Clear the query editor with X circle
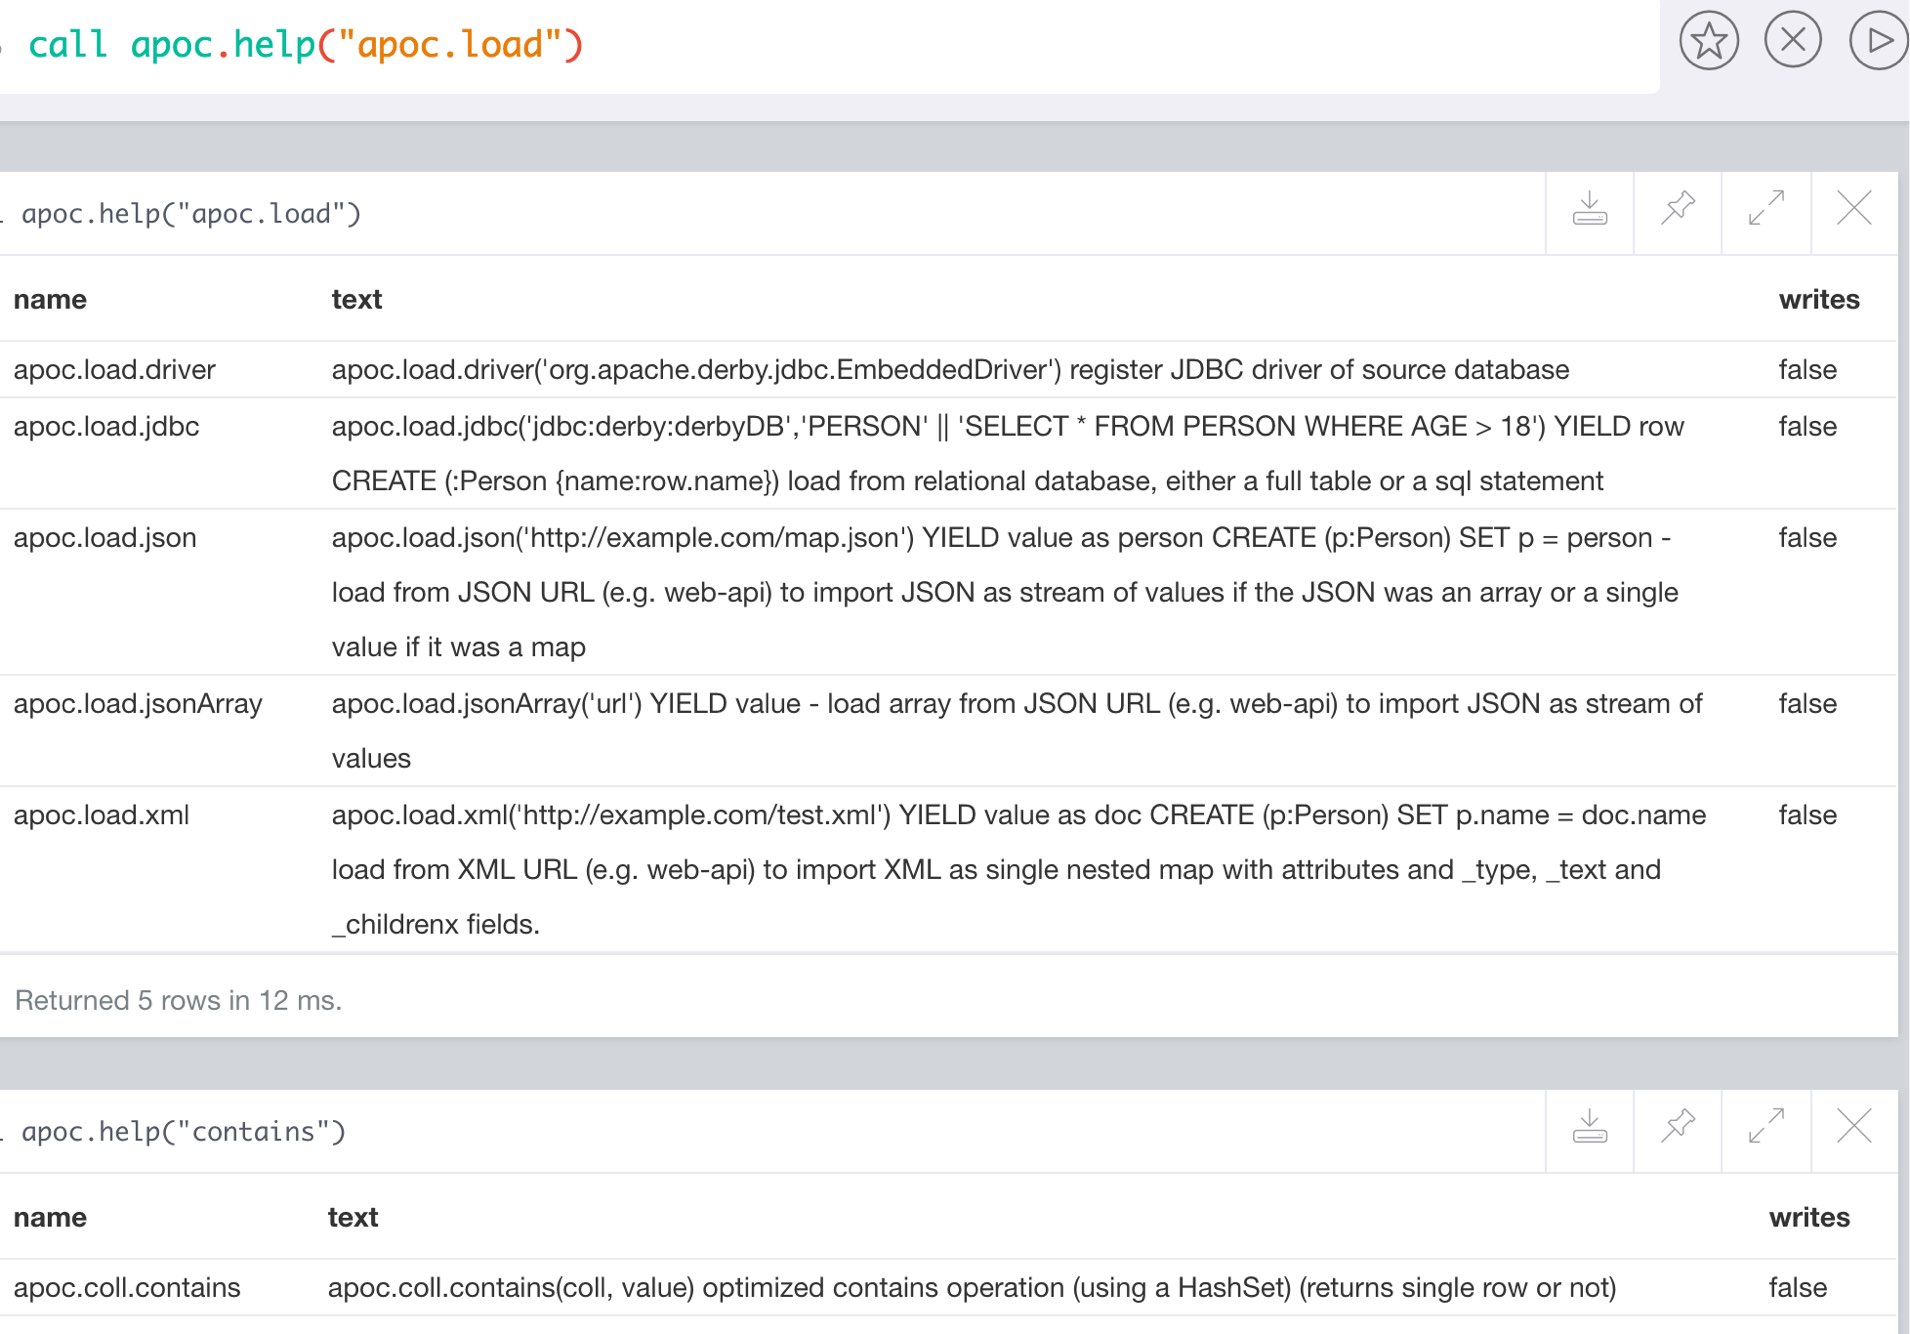The image size is (1910, 1334). (x=1793, y=40)
